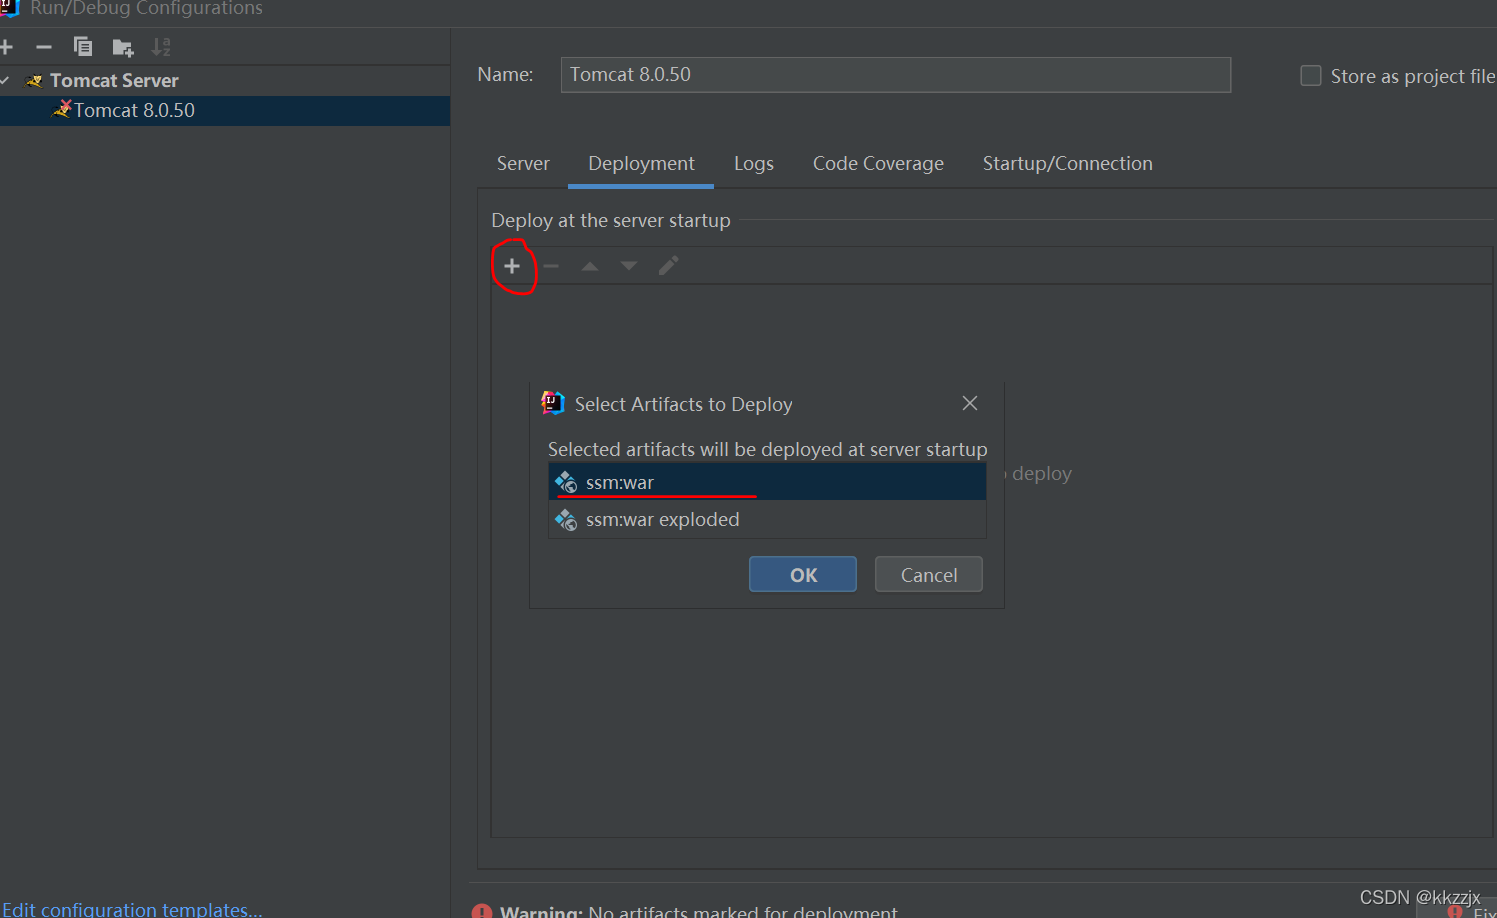Move deployment item up
Viewport: 1497px width, 918px height.
590,266
